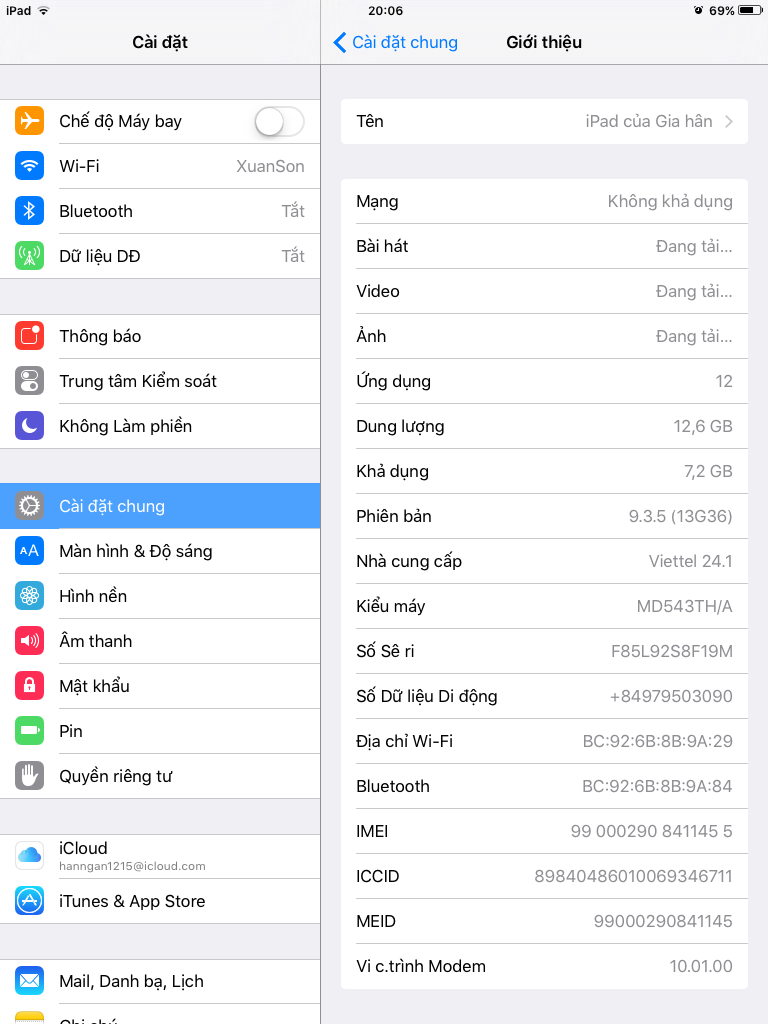This screenshot has width=768, height=1024.
Task: Open the Âm thanh speaker icon
Action: (29, 641)
